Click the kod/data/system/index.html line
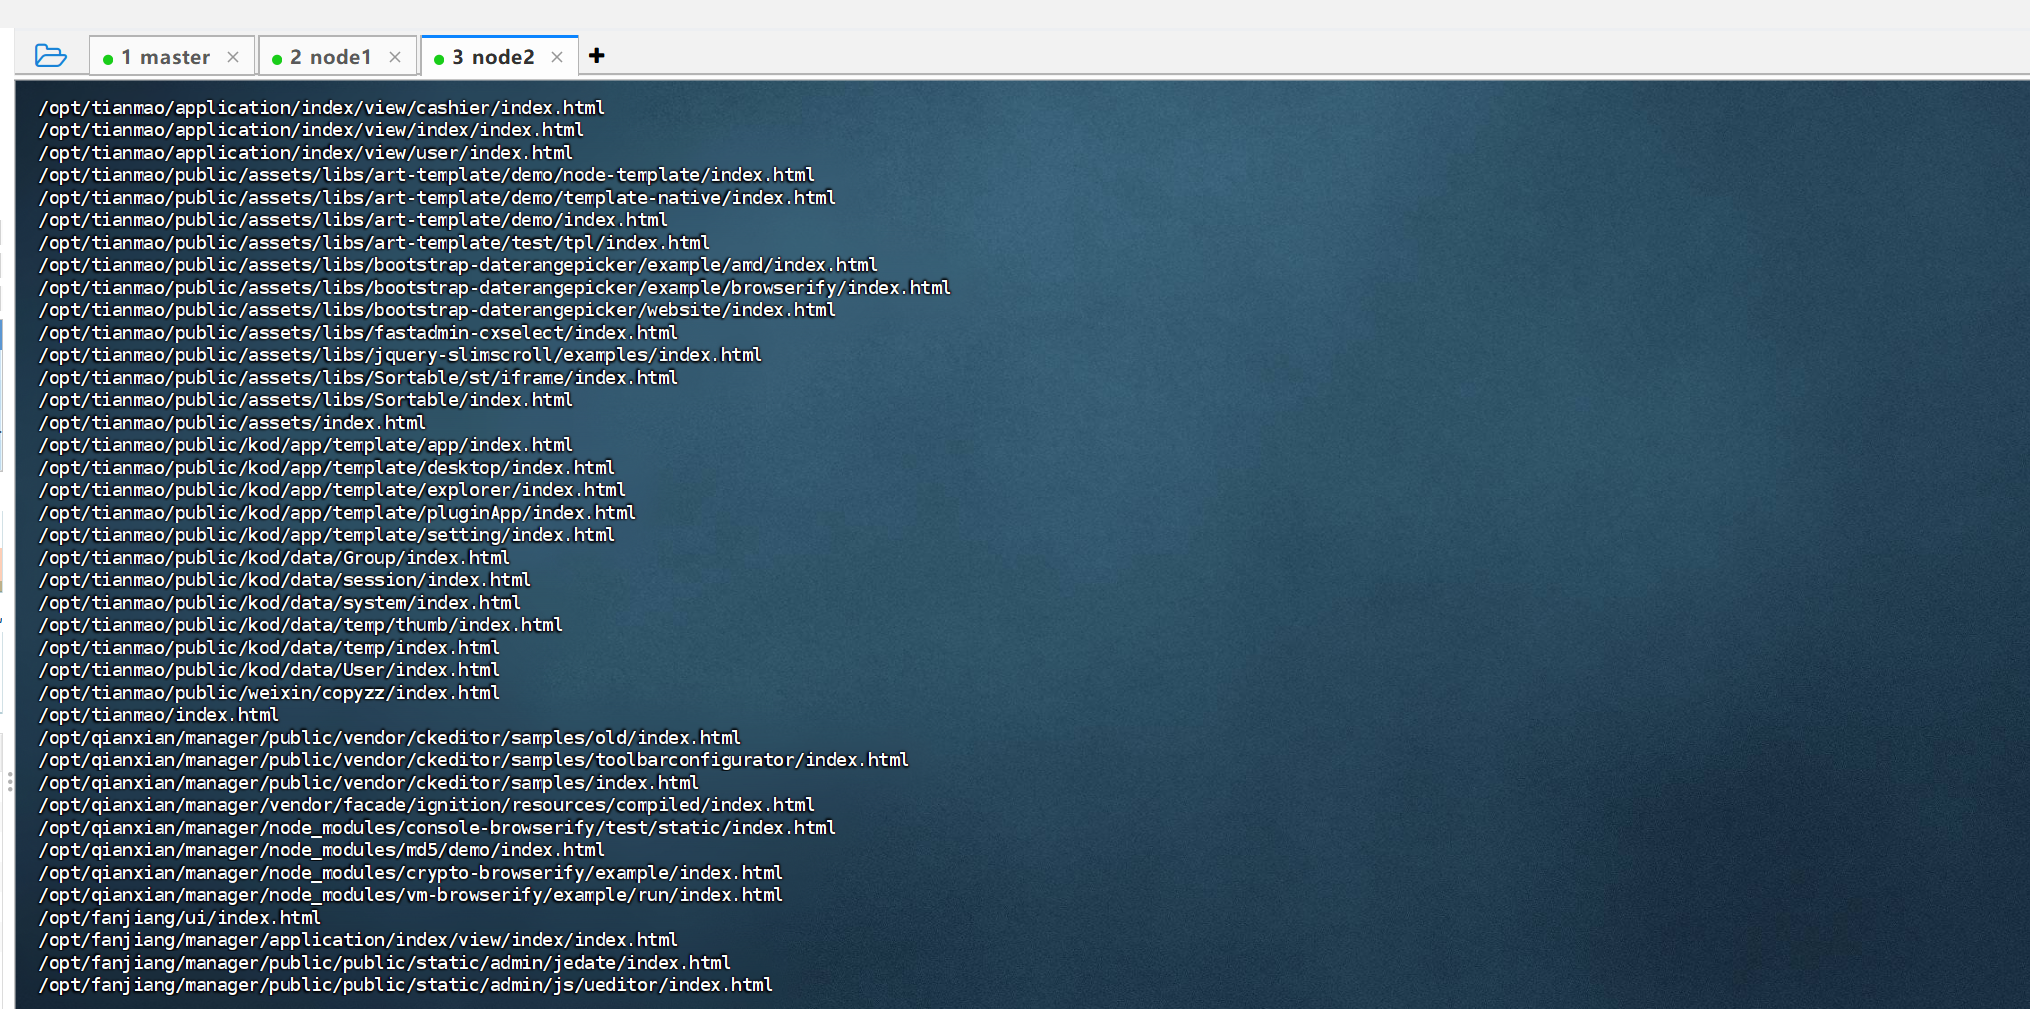This screenshot has width=2030, height=1009. [x=280, y=603]
